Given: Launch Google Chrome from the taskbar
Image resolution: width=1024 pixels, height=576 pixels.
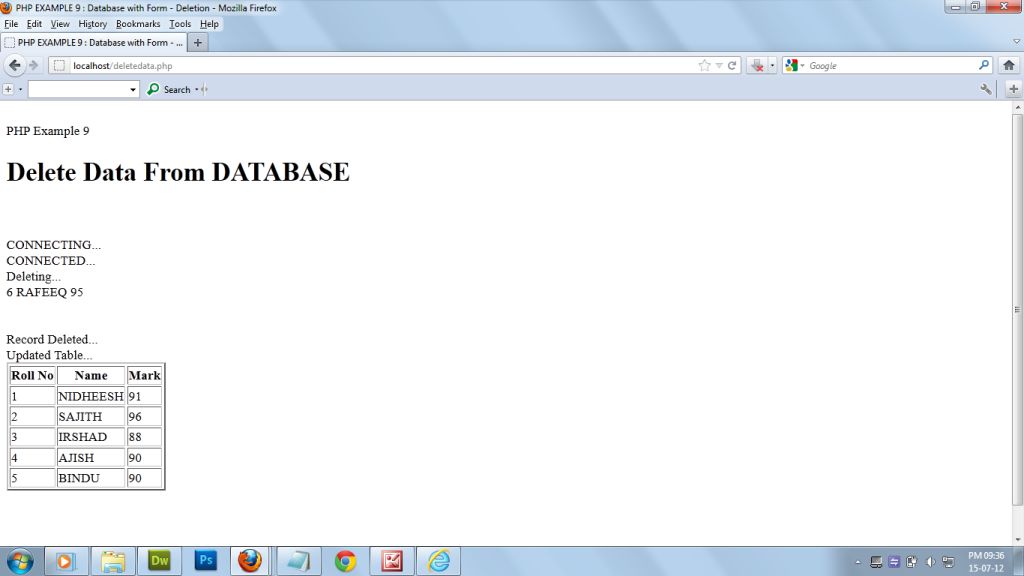Looking at the screenshot, I should (345, 561).
